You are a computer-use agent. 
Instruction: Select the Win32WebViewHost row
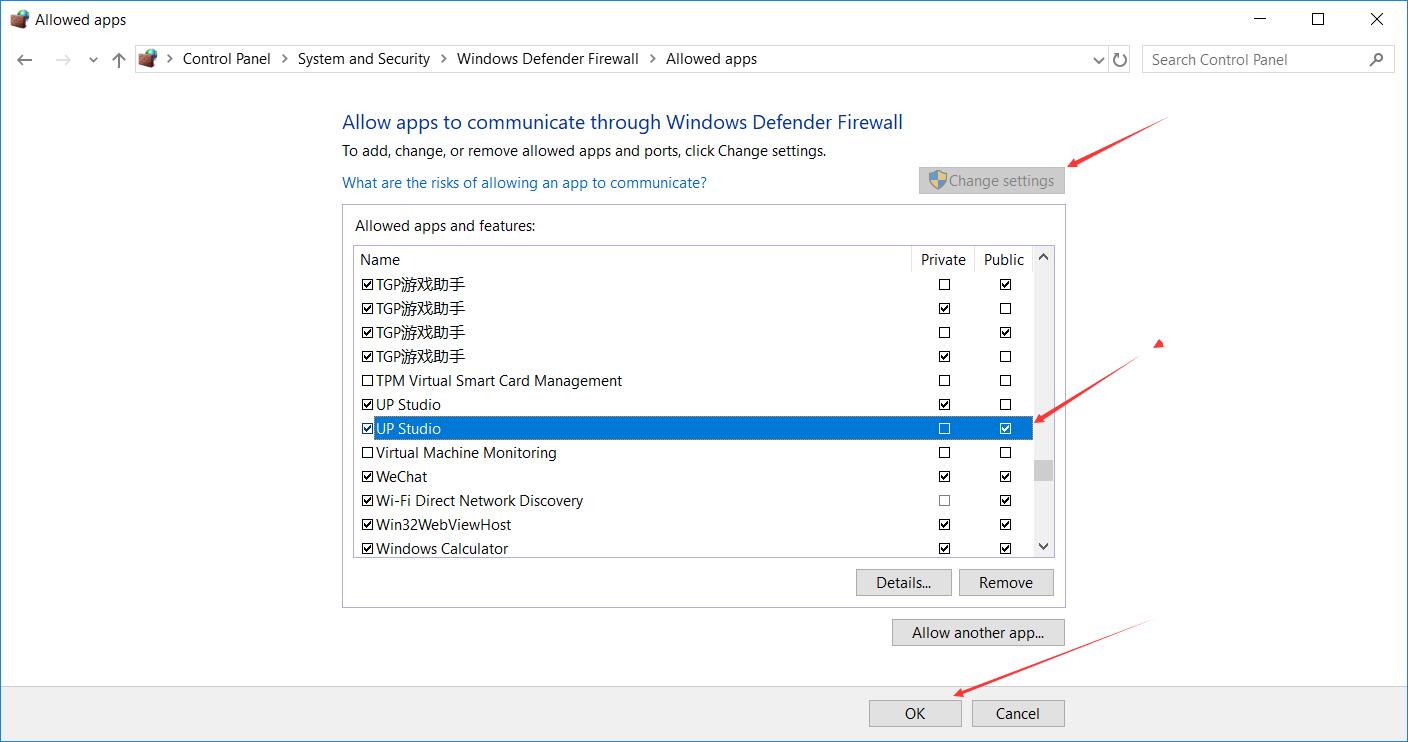(x=693, y=525)
